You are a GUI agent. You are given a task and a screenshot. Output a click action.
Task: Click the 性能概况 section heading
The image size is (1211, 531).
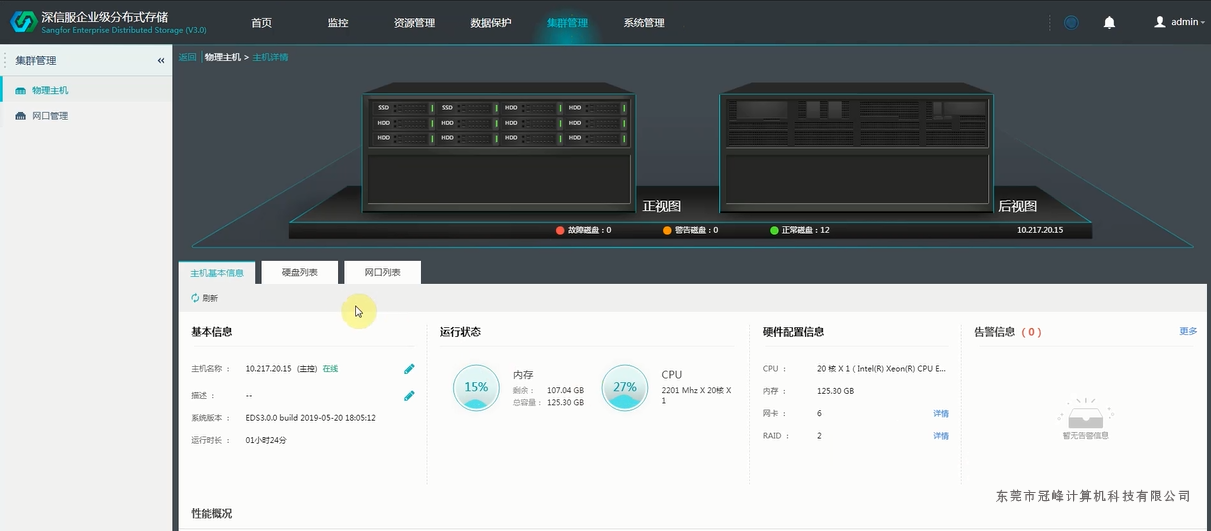point(211,513)
